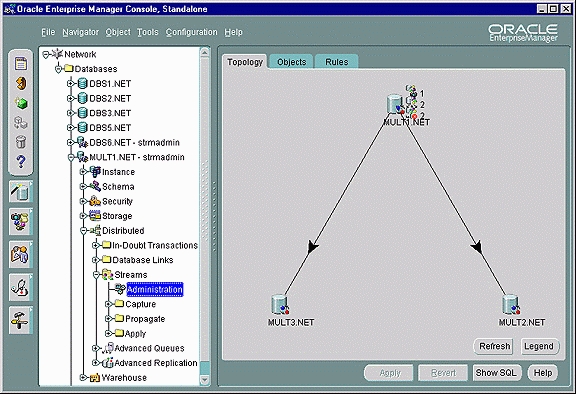Select the Administration tree item
Screen dimensions: 576x394
[155, 289]
